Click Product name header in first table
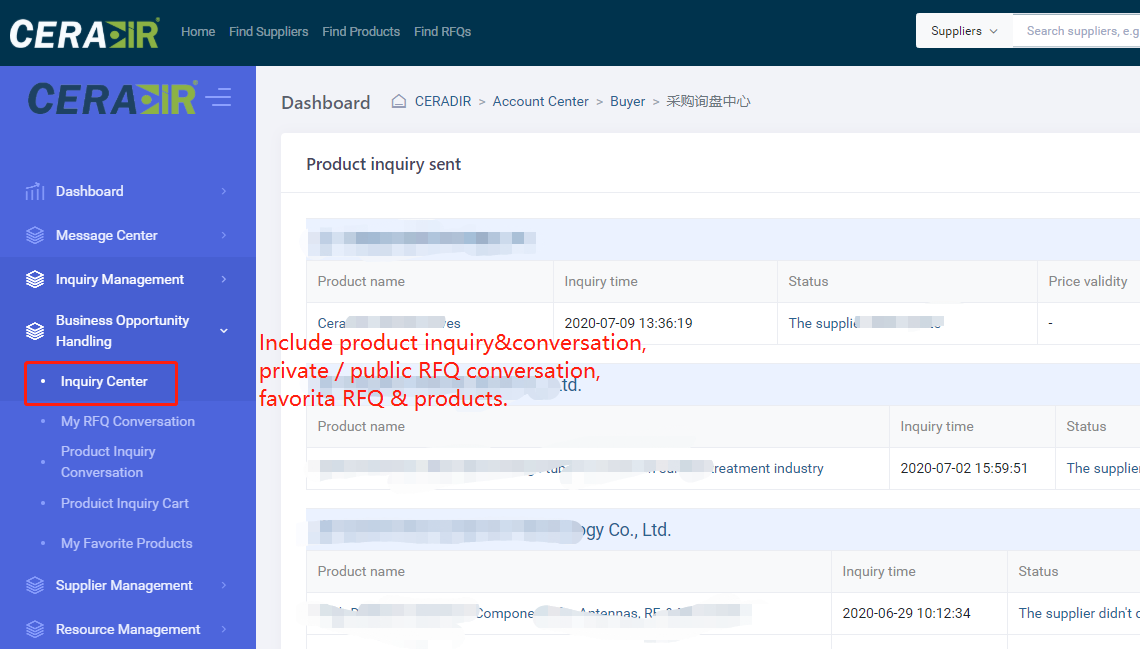The width and height of the screenshot is (1140, 649). 361,281
